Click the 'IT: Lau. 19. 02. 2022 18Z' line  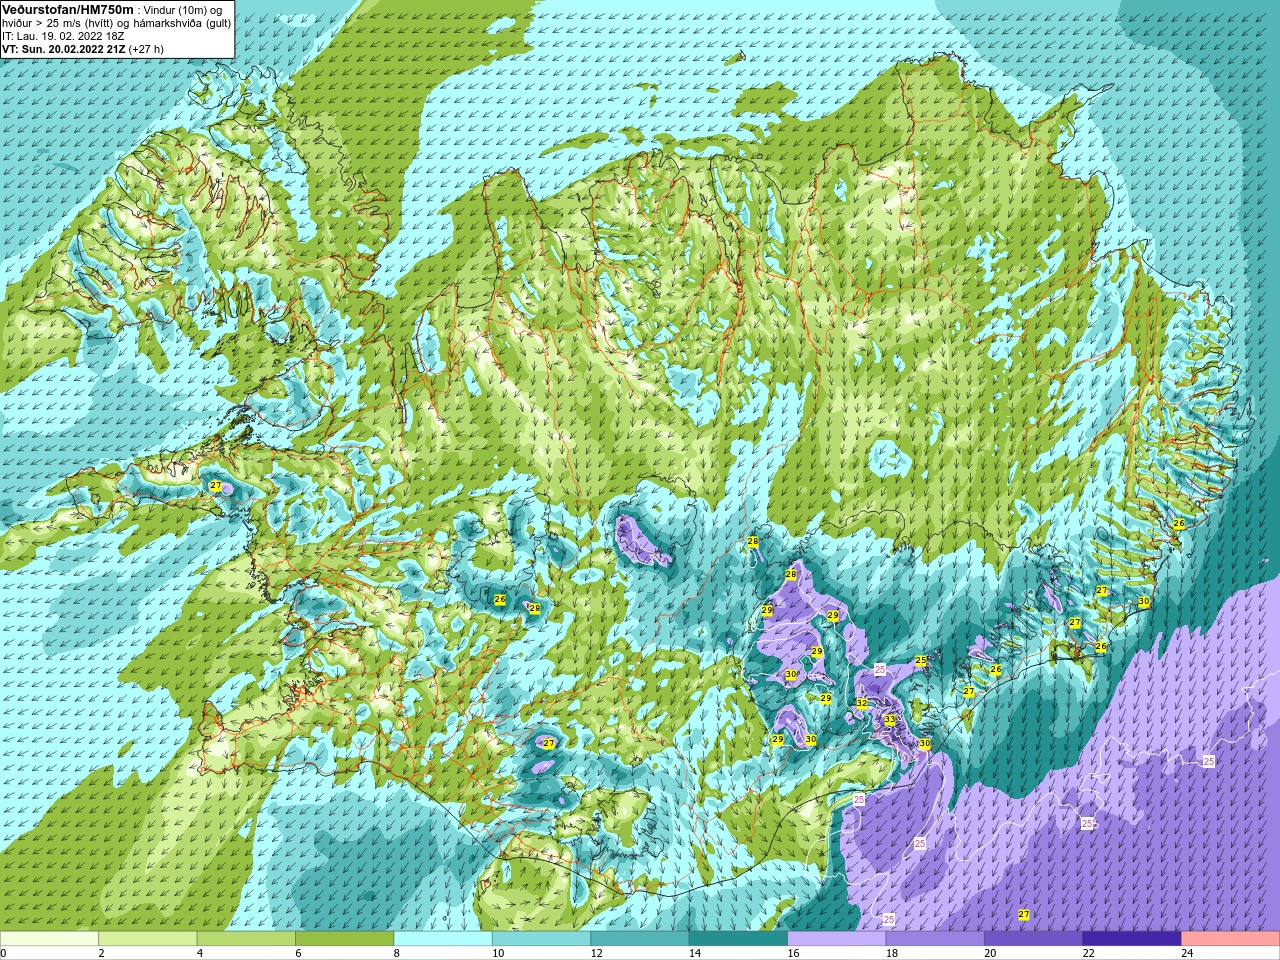point(63,36)
